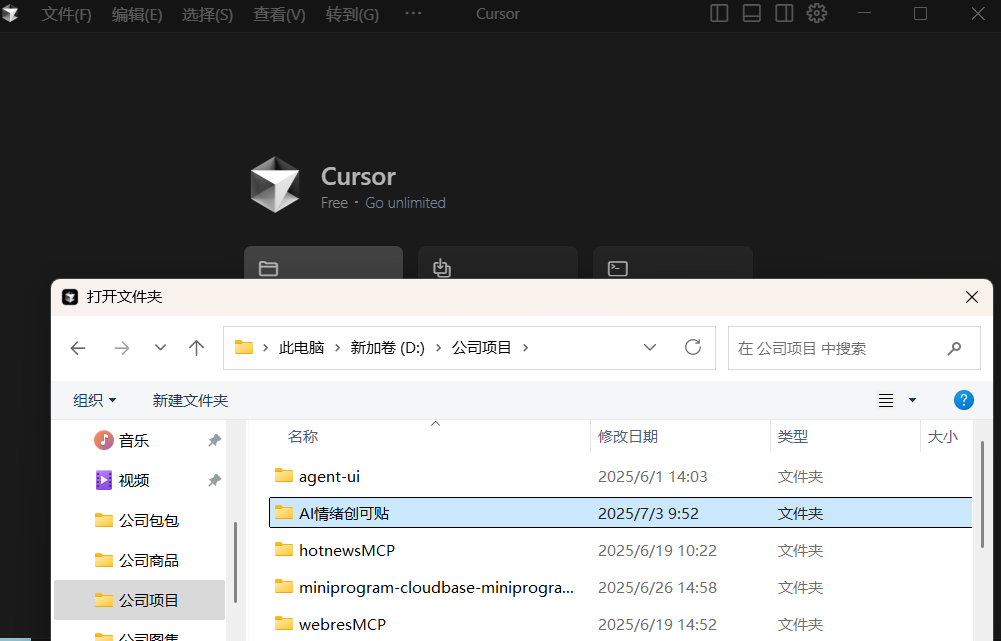Expand chevron after 此电脑 in path
Image resolution: width=1001 pixels, height=641 pixels.
coord(338,348)
